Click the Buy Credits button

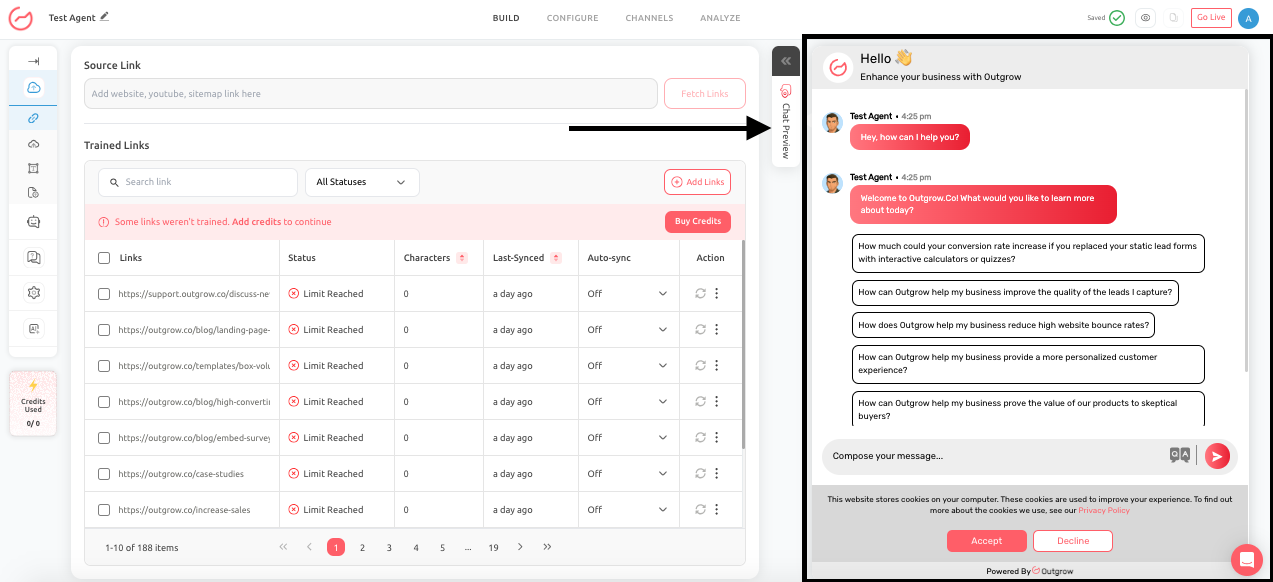(698, 221)
